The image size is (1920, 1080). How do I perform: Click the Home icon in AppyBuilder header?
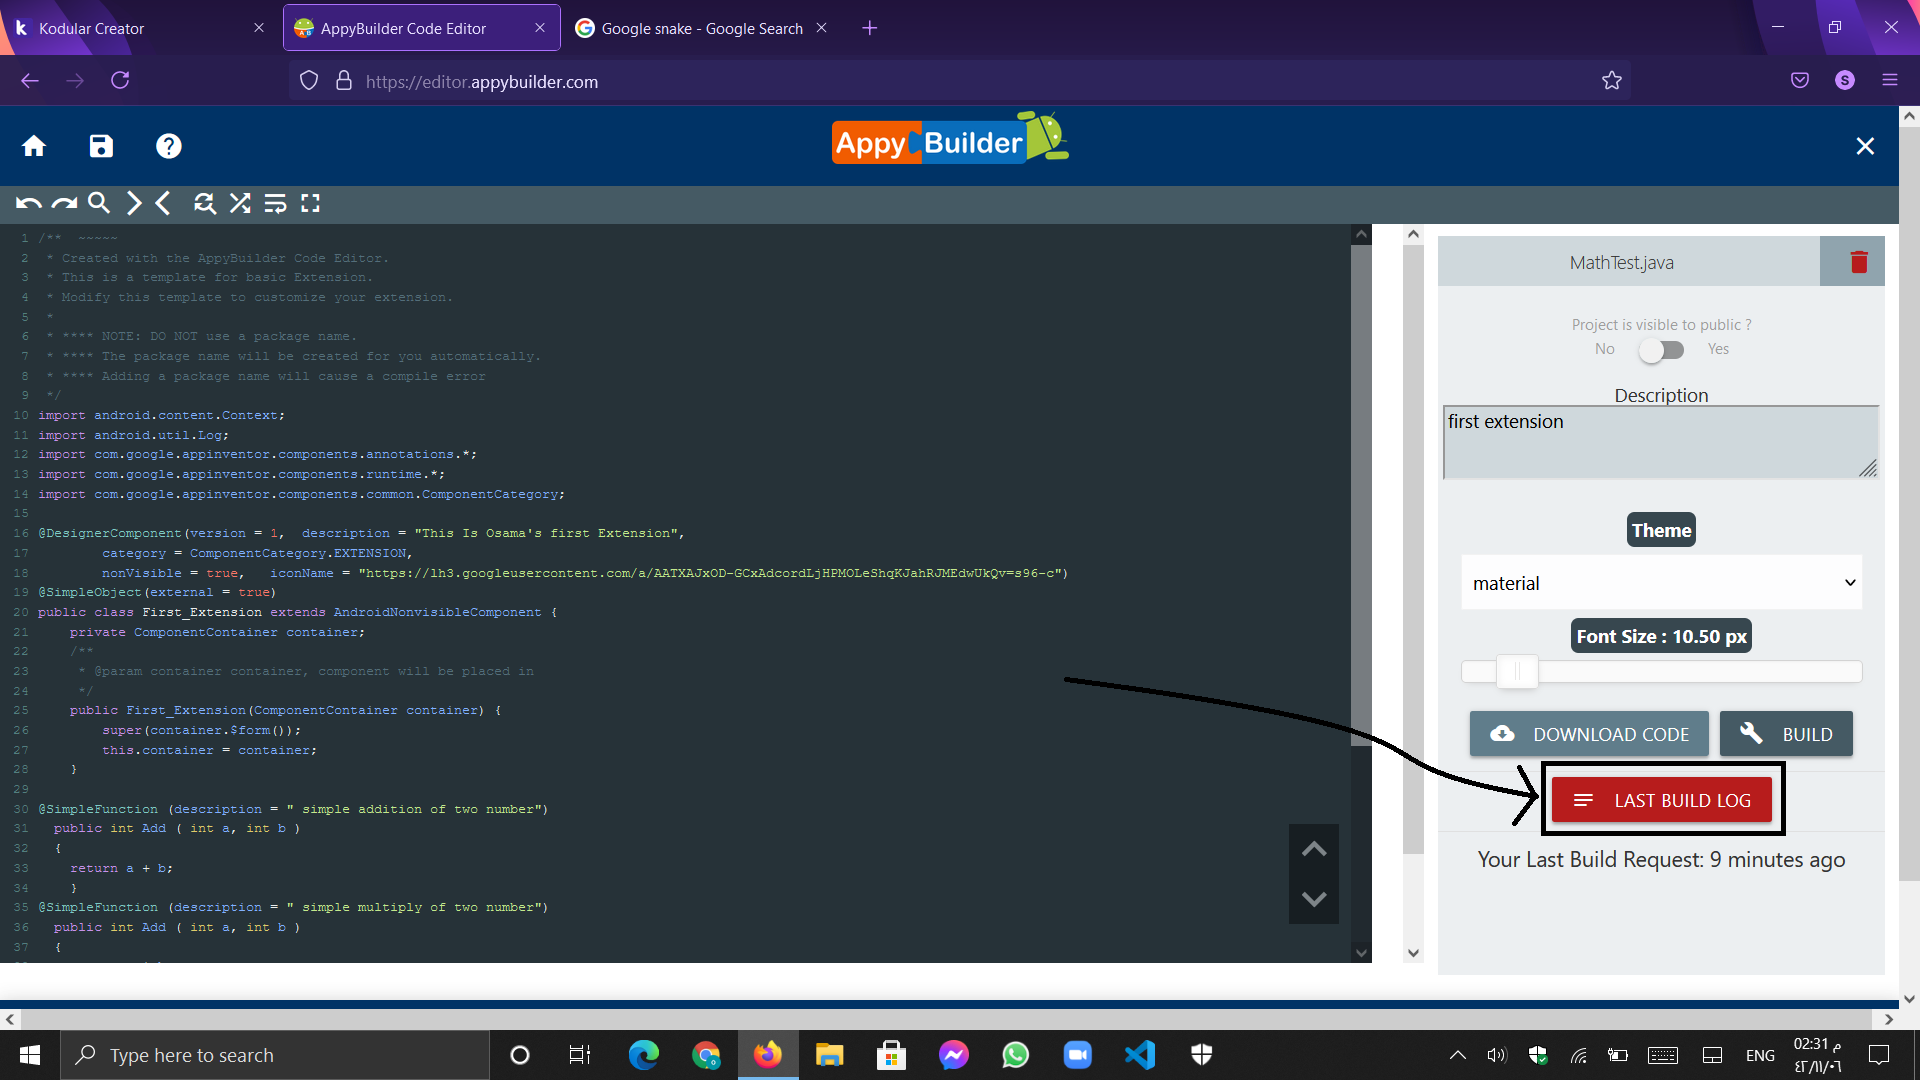point(34,146)
